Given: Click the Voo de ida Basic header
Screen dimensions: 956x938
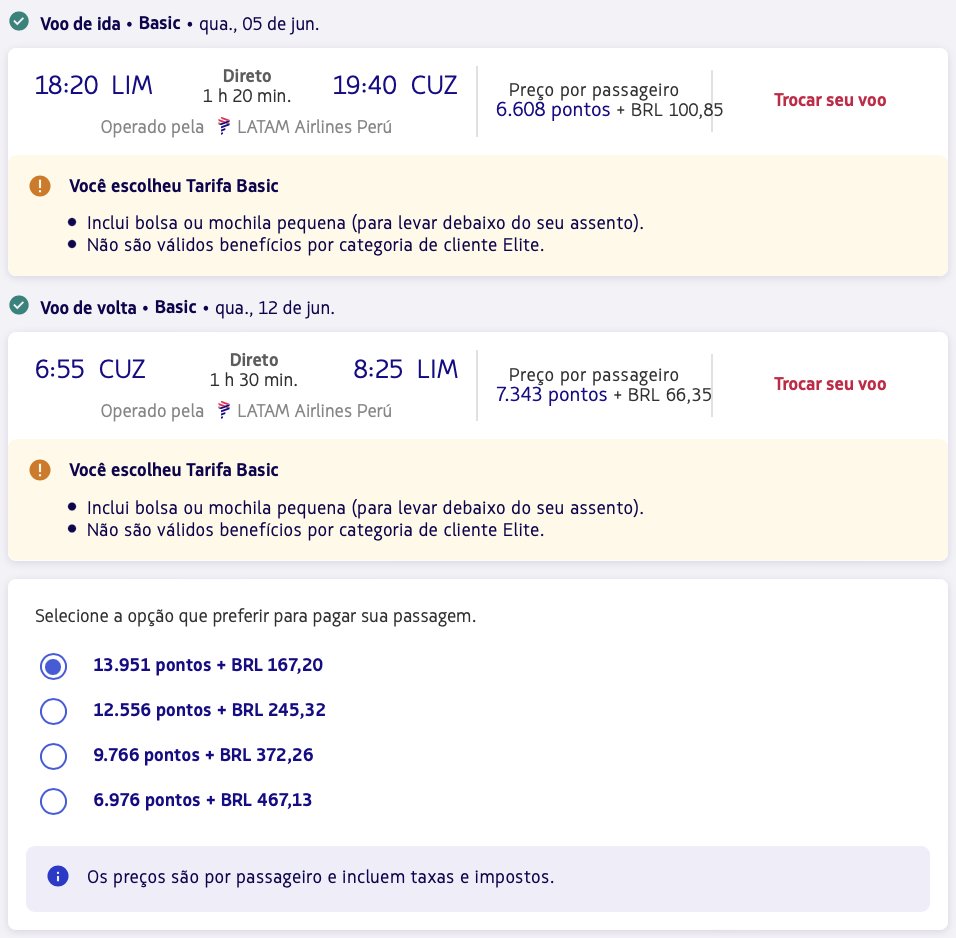Looking at the screenshot, I should pos(110,23).
